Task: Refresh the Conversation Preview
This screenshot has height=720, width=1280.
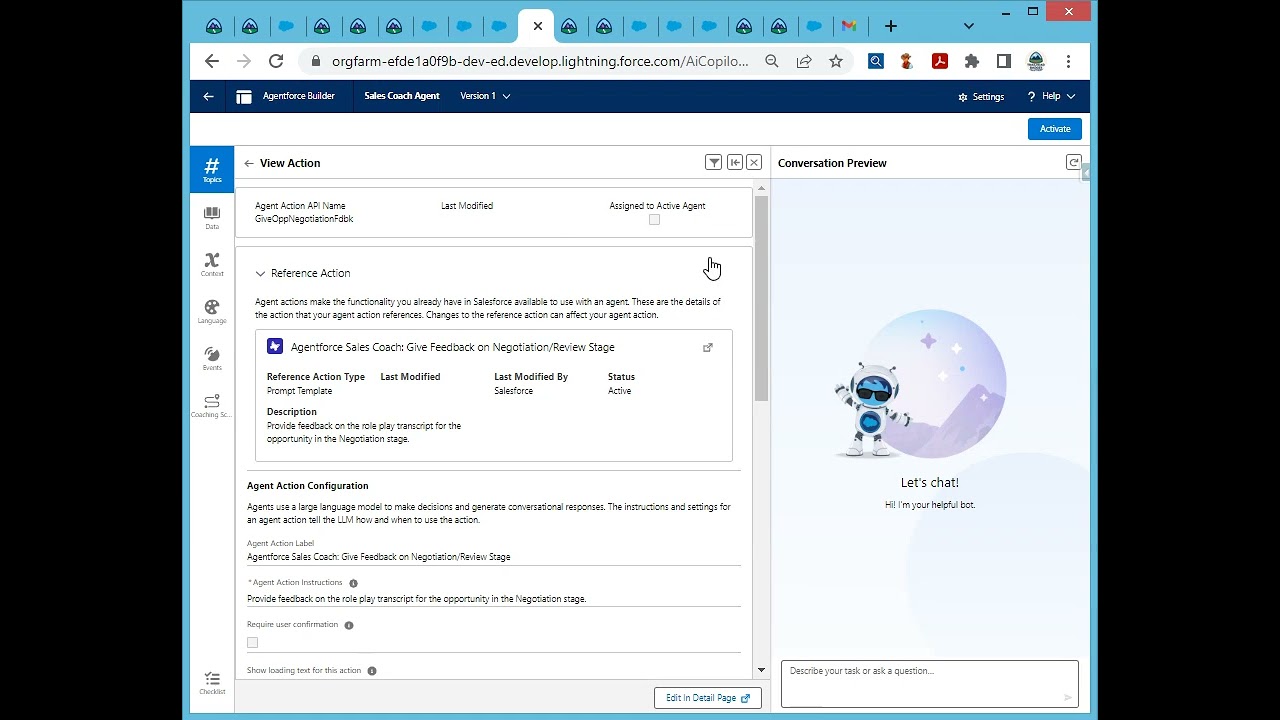Action: 1073,162
